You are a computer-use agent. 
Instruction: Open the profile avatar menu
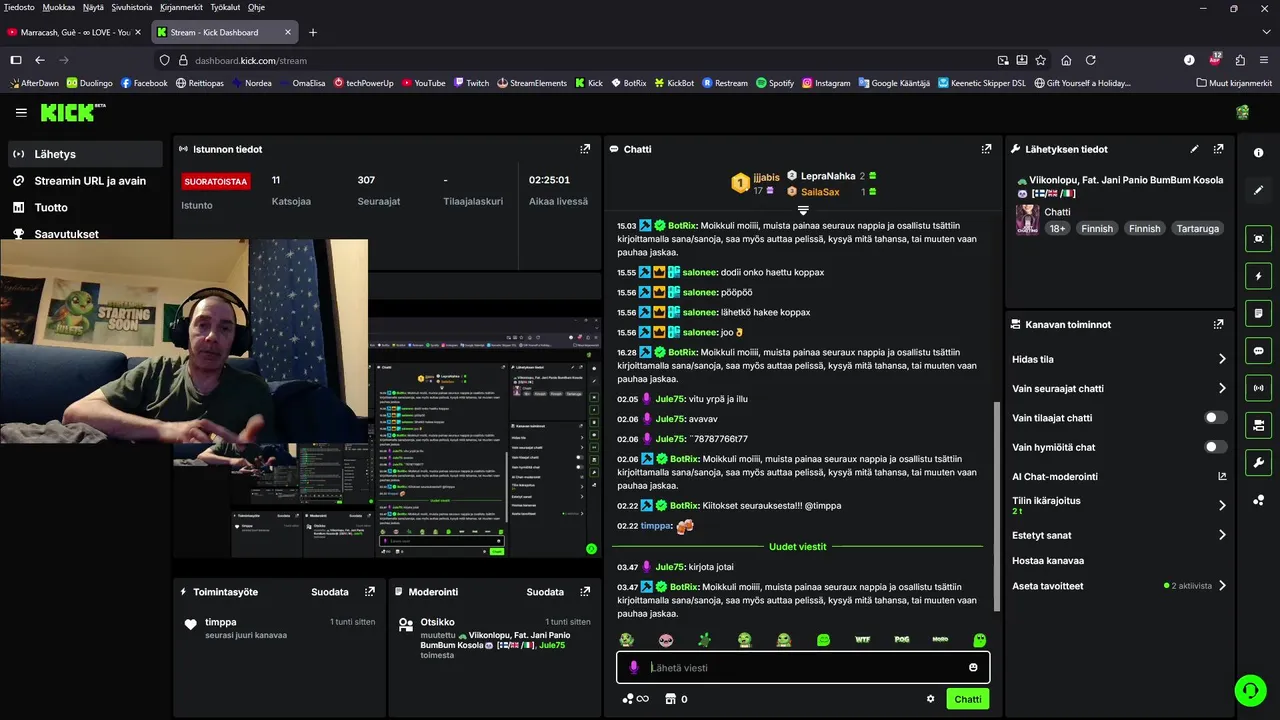click(x=1242, y=112)
